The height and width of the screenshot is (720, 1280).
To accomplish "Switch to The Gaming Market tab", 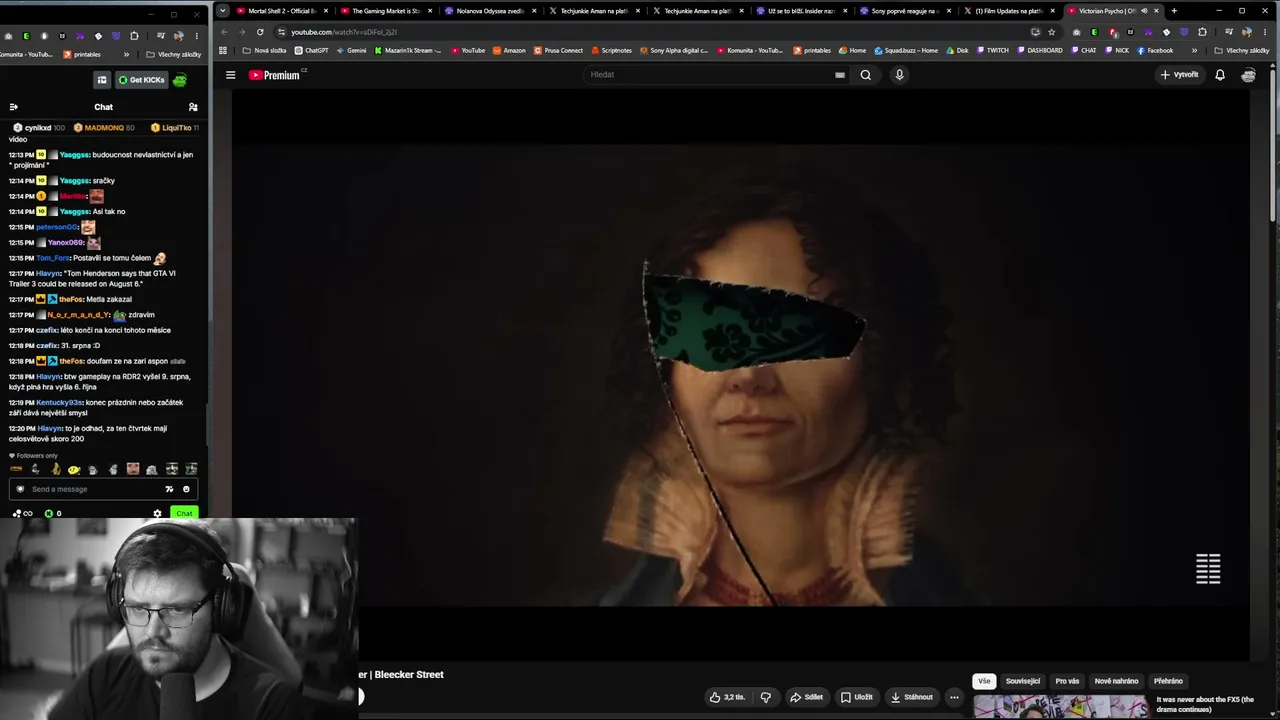I will tap(385, 11).
